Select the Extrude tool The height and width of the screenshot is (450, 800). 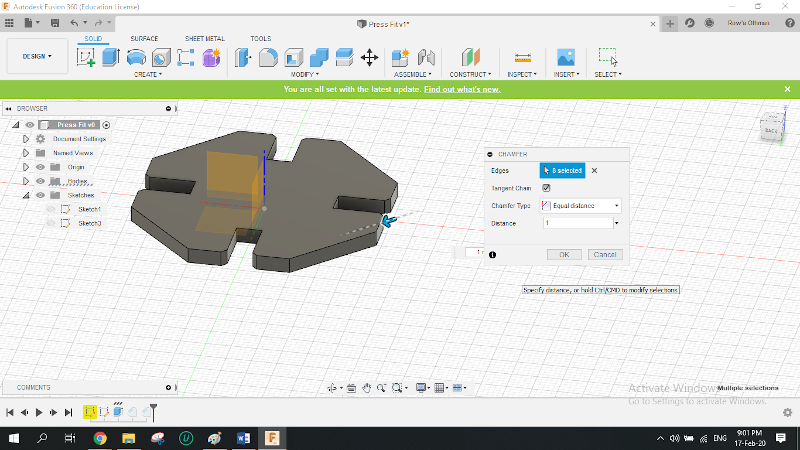(x=111, y=57)
